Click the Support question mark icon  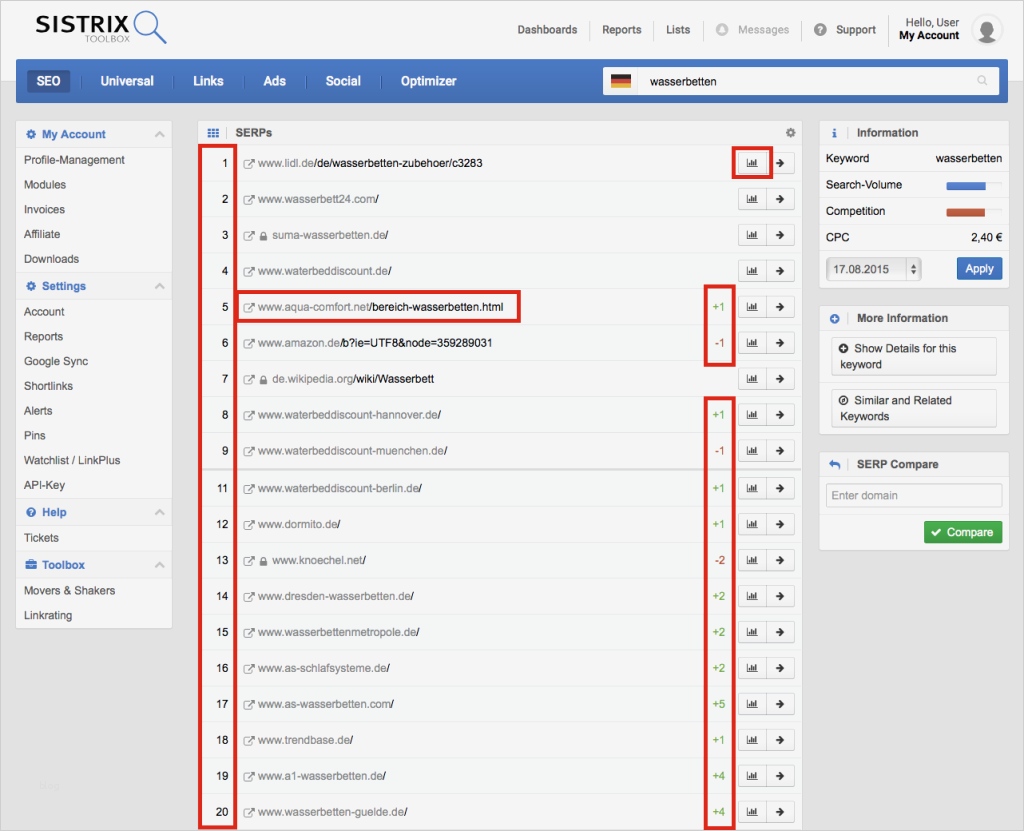click(x=820, y=29)
